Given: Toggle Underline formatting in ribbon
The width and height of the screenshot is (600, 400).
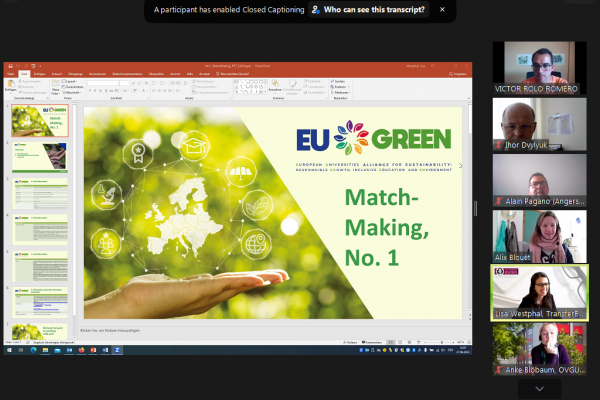Looking at the screenshot, I should click(x=100, y=91).
